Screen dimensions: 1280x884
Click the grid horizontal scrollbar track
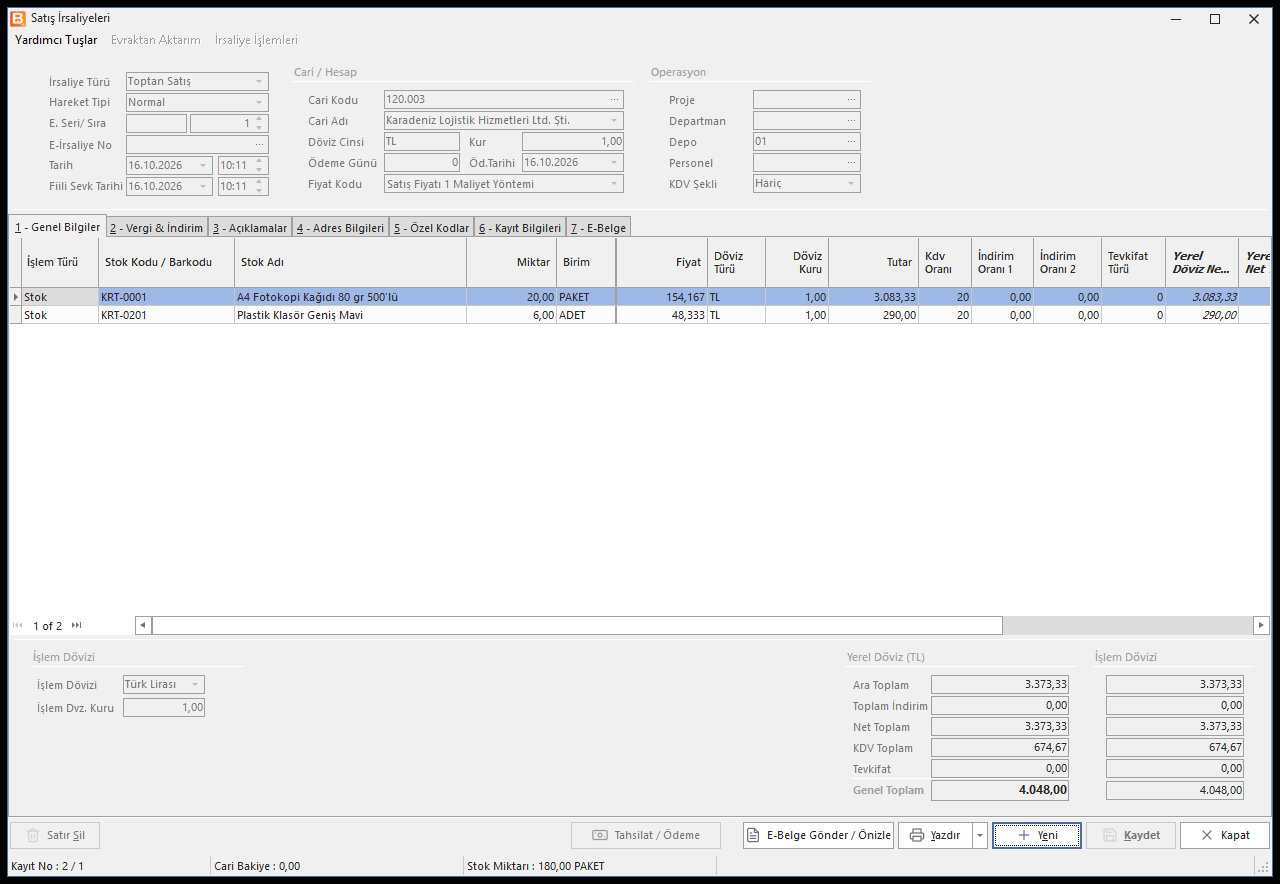point(1127,625)
